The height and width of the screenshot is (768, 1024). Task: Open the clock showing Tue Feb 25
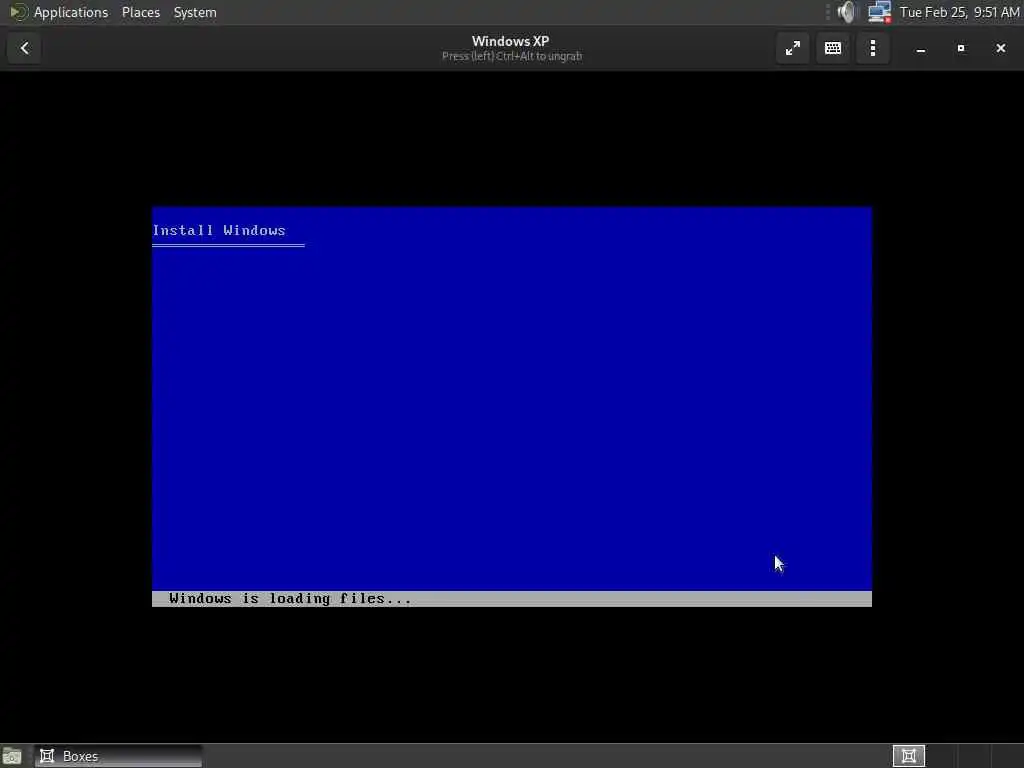[x=959, y=12]
